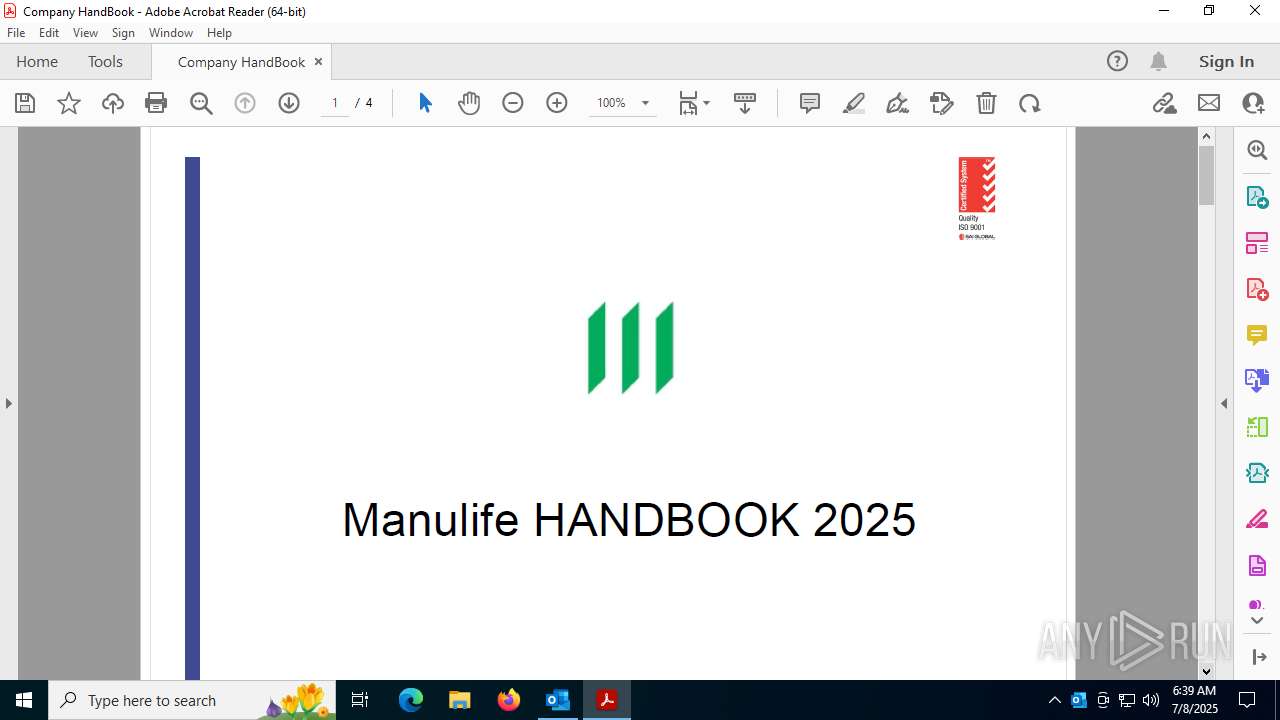The image size is (1280, 720).
Task: Expand the left navigation pane
Action: (x=8, y=403)
